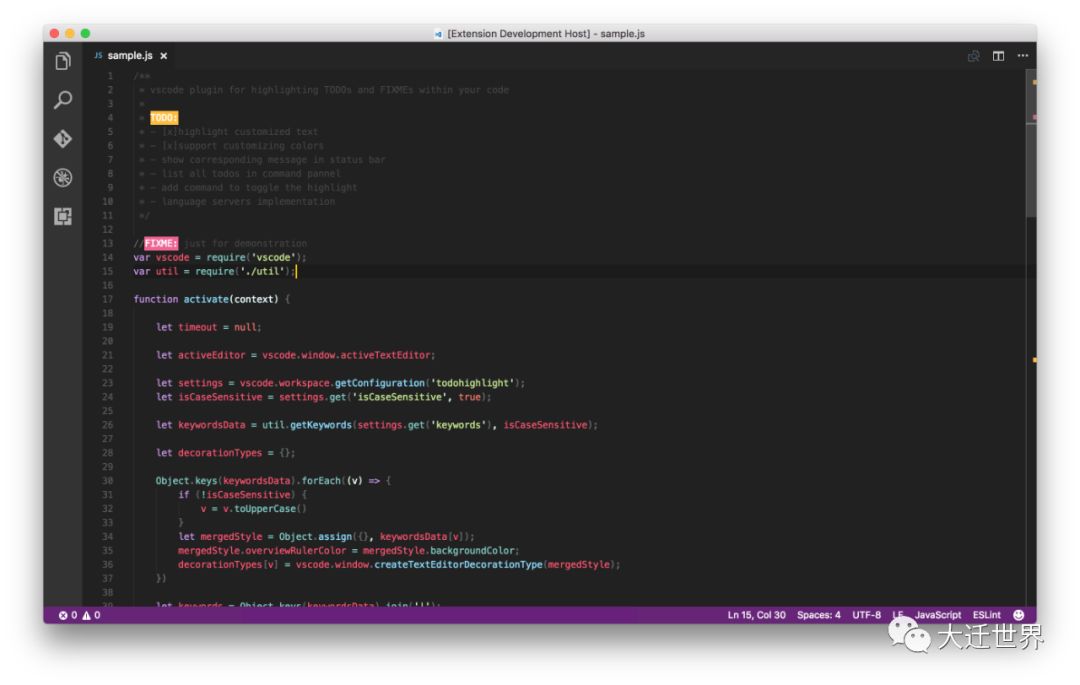
Task: Click the vertical scrollbar thumb
Action: (1031, 145)
